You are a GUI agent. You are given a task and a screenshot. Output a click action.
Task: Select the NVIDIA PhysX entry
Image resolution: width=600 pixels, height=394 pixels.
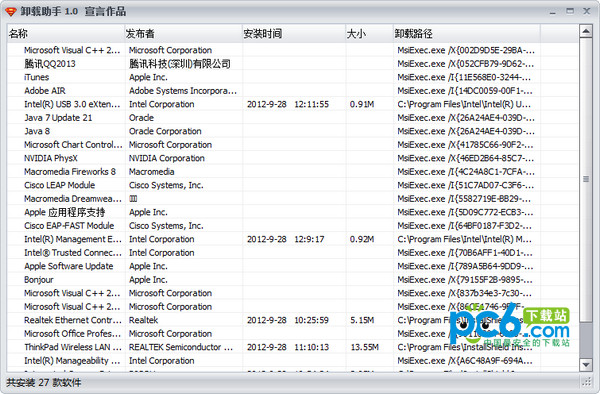coord(292,158)
